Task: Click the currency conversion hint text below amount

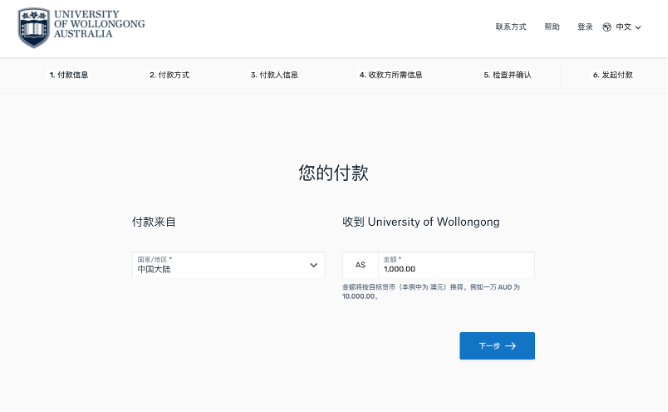Action: (x=431, y=292)
